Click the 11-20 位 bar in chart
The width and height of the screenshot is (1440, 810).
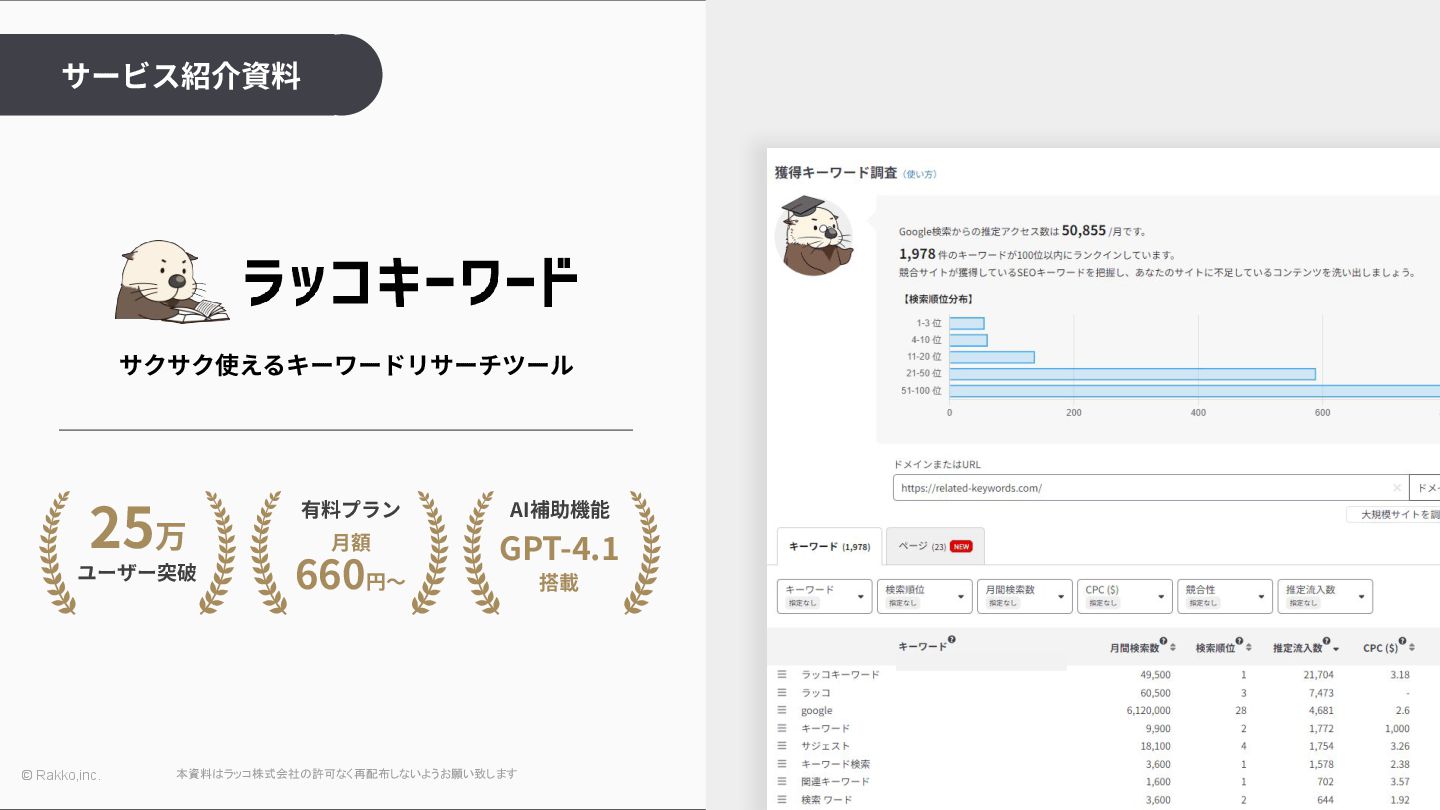(x=991, y=357)
